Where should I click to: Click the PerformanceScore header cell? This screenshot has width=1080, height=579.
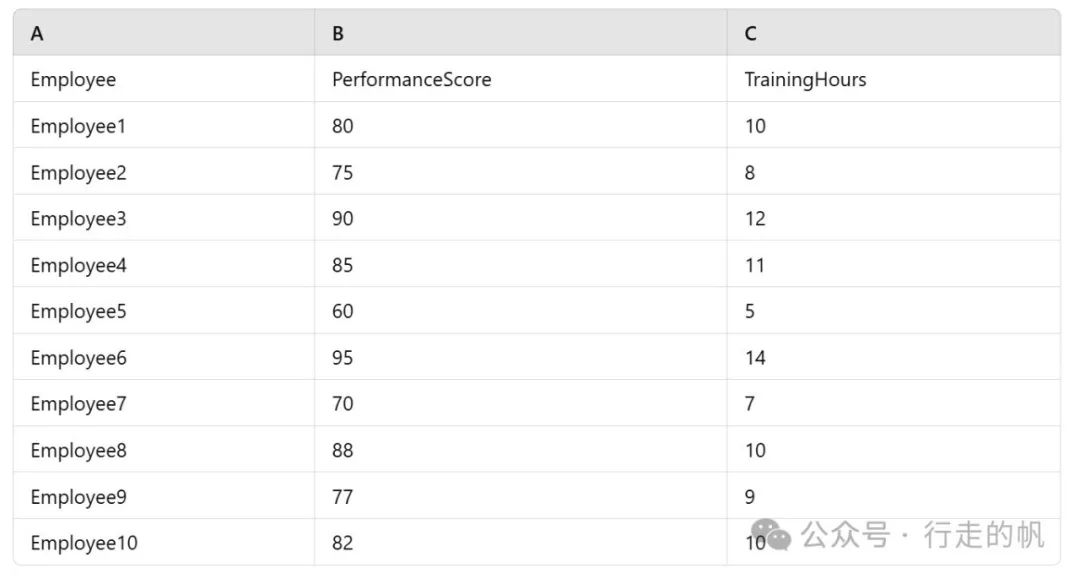pyautogui.click(x=521, y=79)
